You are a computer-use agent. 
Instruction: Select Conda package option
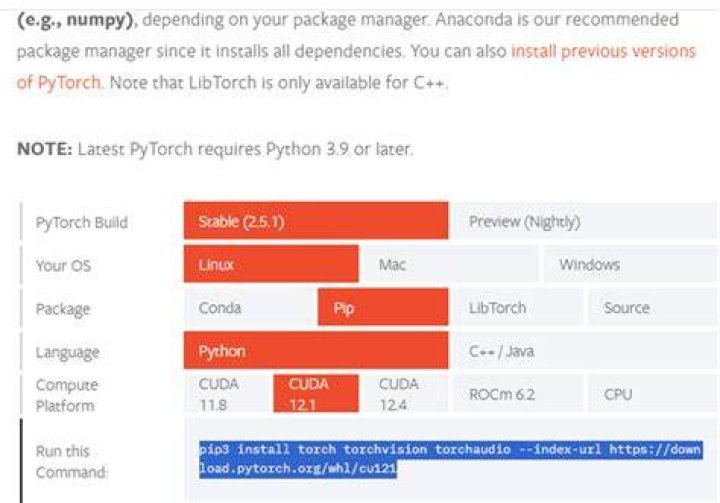(249, 307)
